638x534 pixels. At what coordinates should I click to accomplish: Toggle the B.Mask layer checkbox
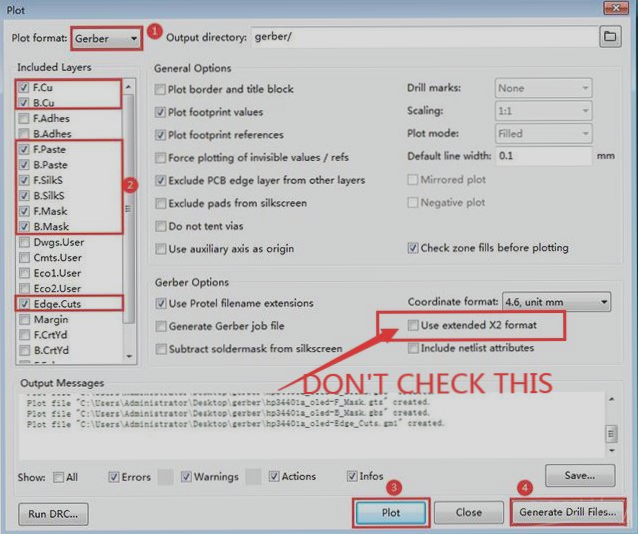pyautogui.click(x=23, y=226)
